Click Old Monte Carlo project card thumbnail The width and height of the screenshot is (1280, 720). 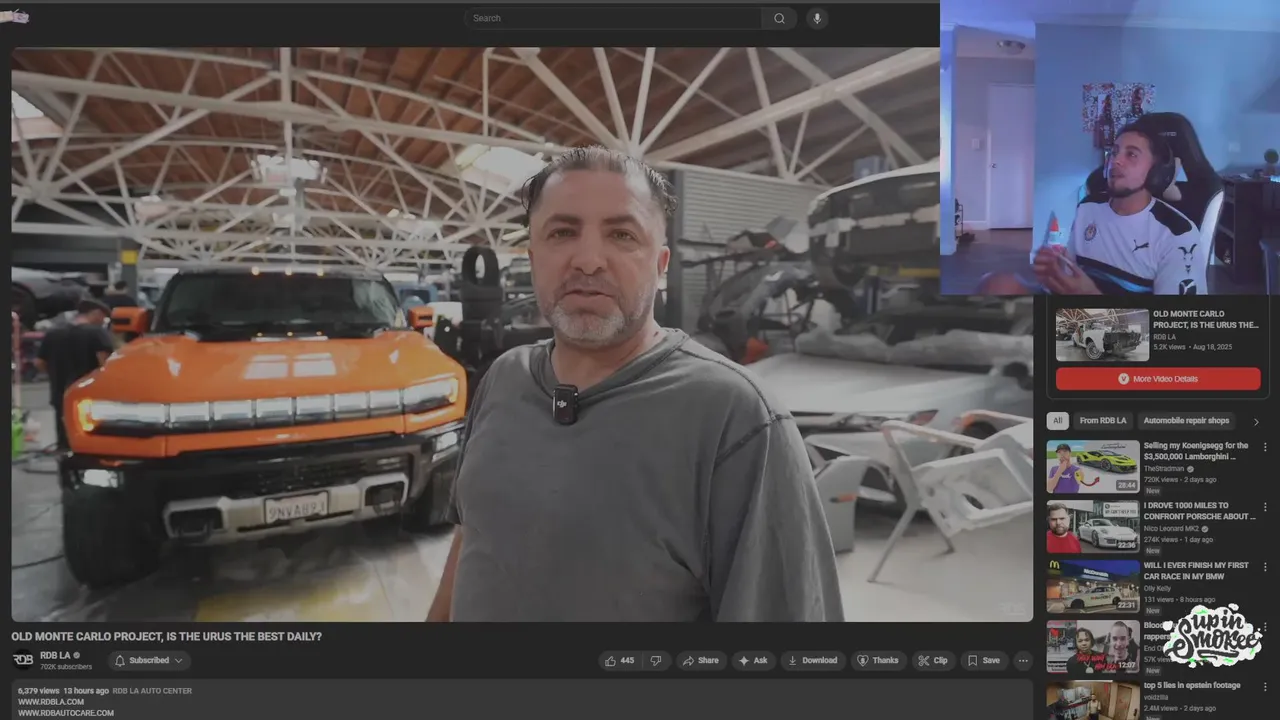coord(1102,335)
